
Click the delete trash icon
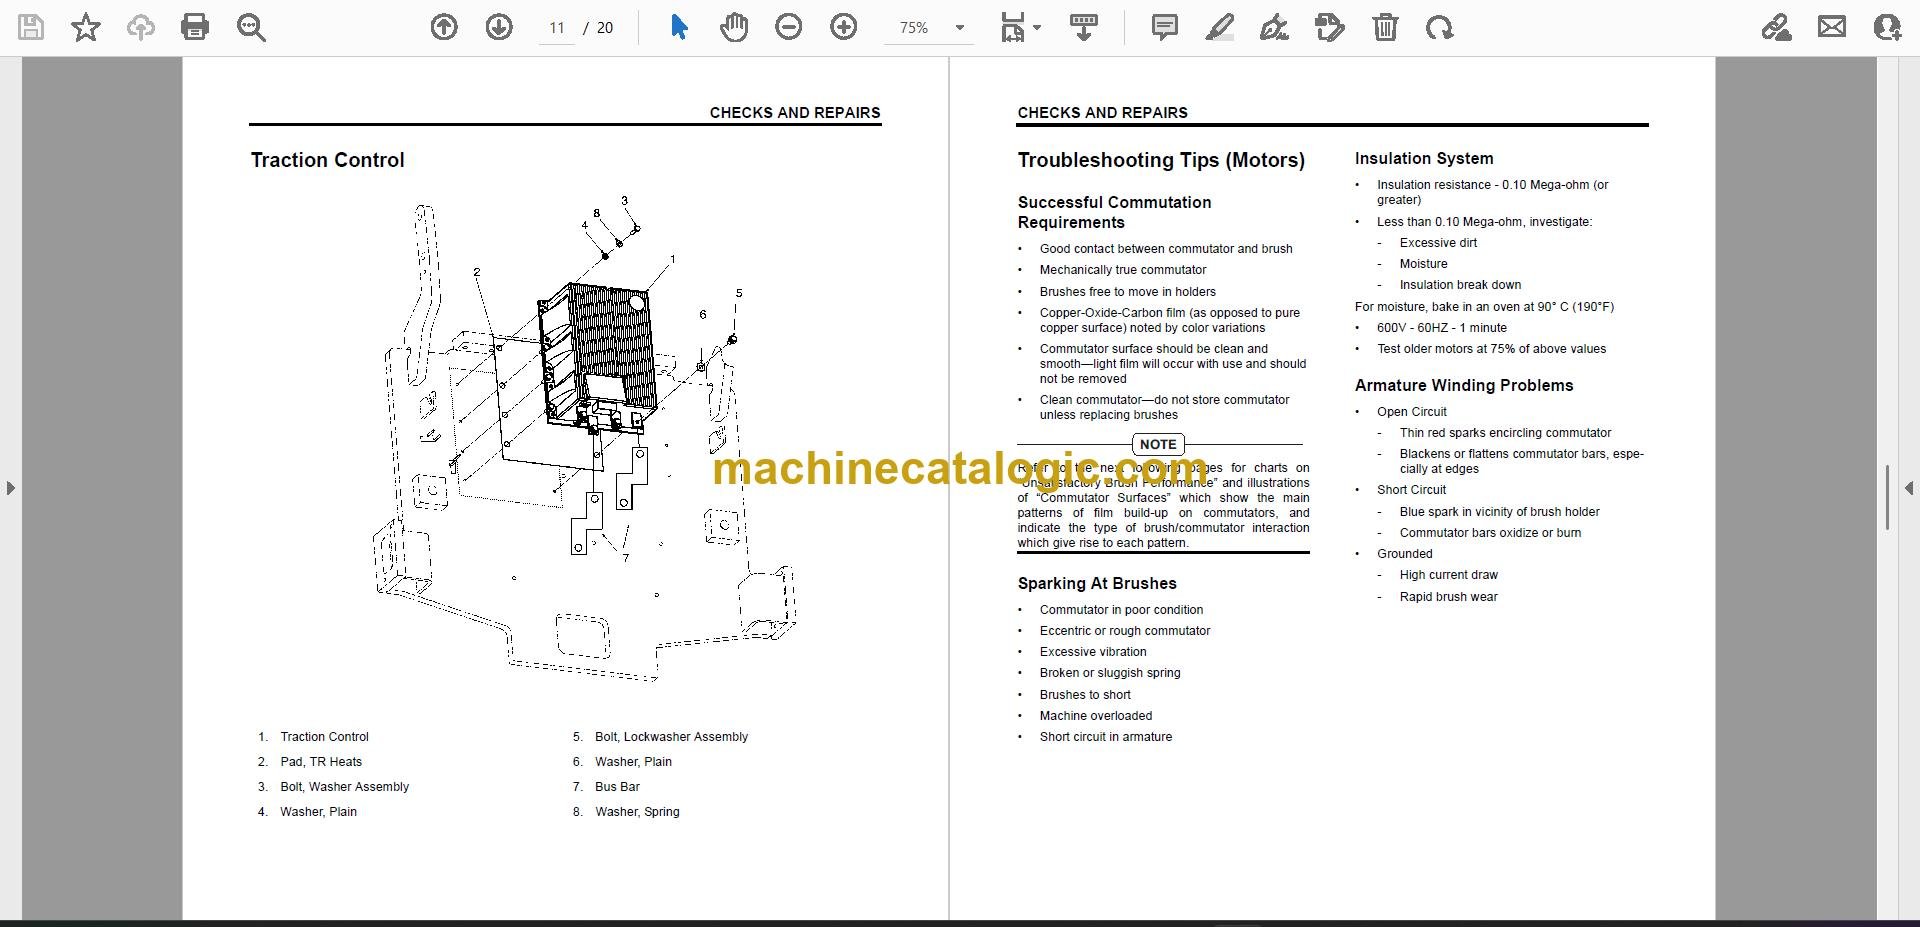pos(1385,27)
